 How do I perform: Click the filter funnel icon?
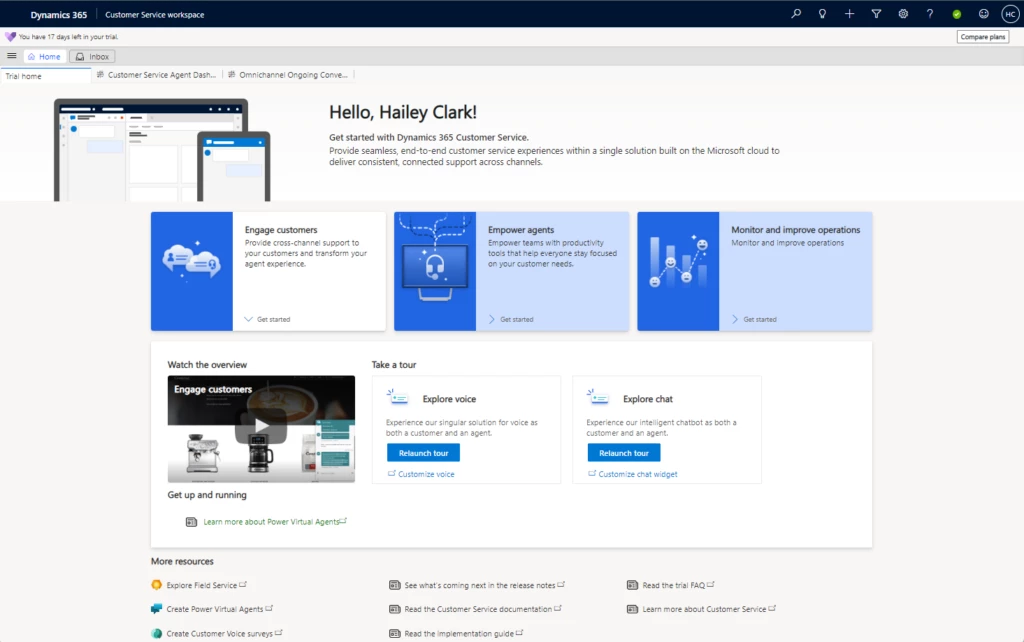875,14
